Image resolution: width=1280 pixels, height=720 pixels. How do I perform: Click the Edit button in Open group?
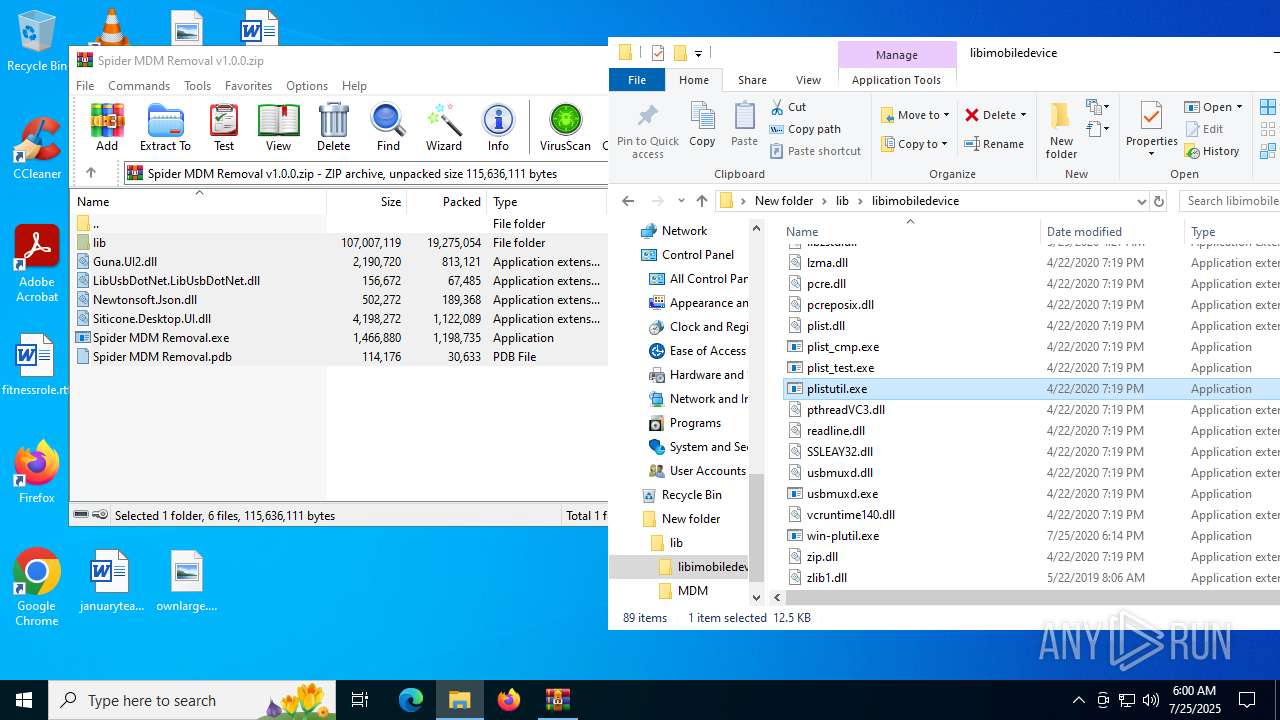tap(1205, 129)
